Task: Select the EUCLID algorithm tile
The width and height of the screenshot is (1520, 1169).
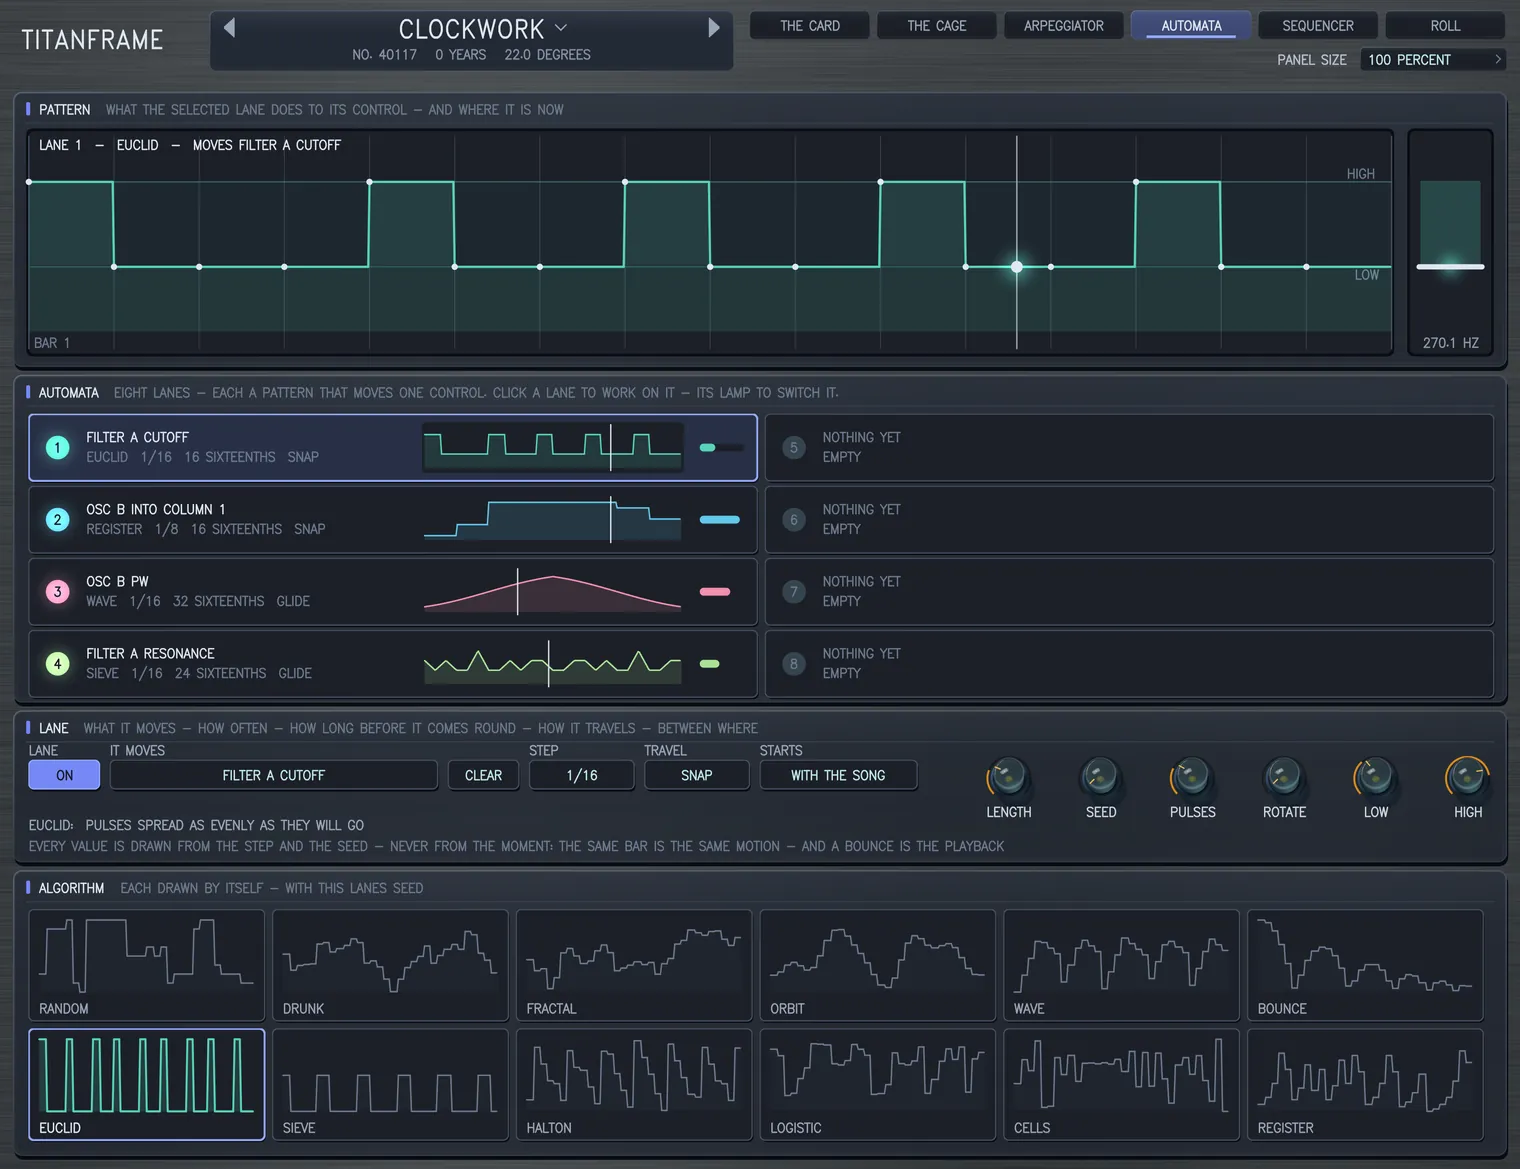Action: (x=147, y=1085)
